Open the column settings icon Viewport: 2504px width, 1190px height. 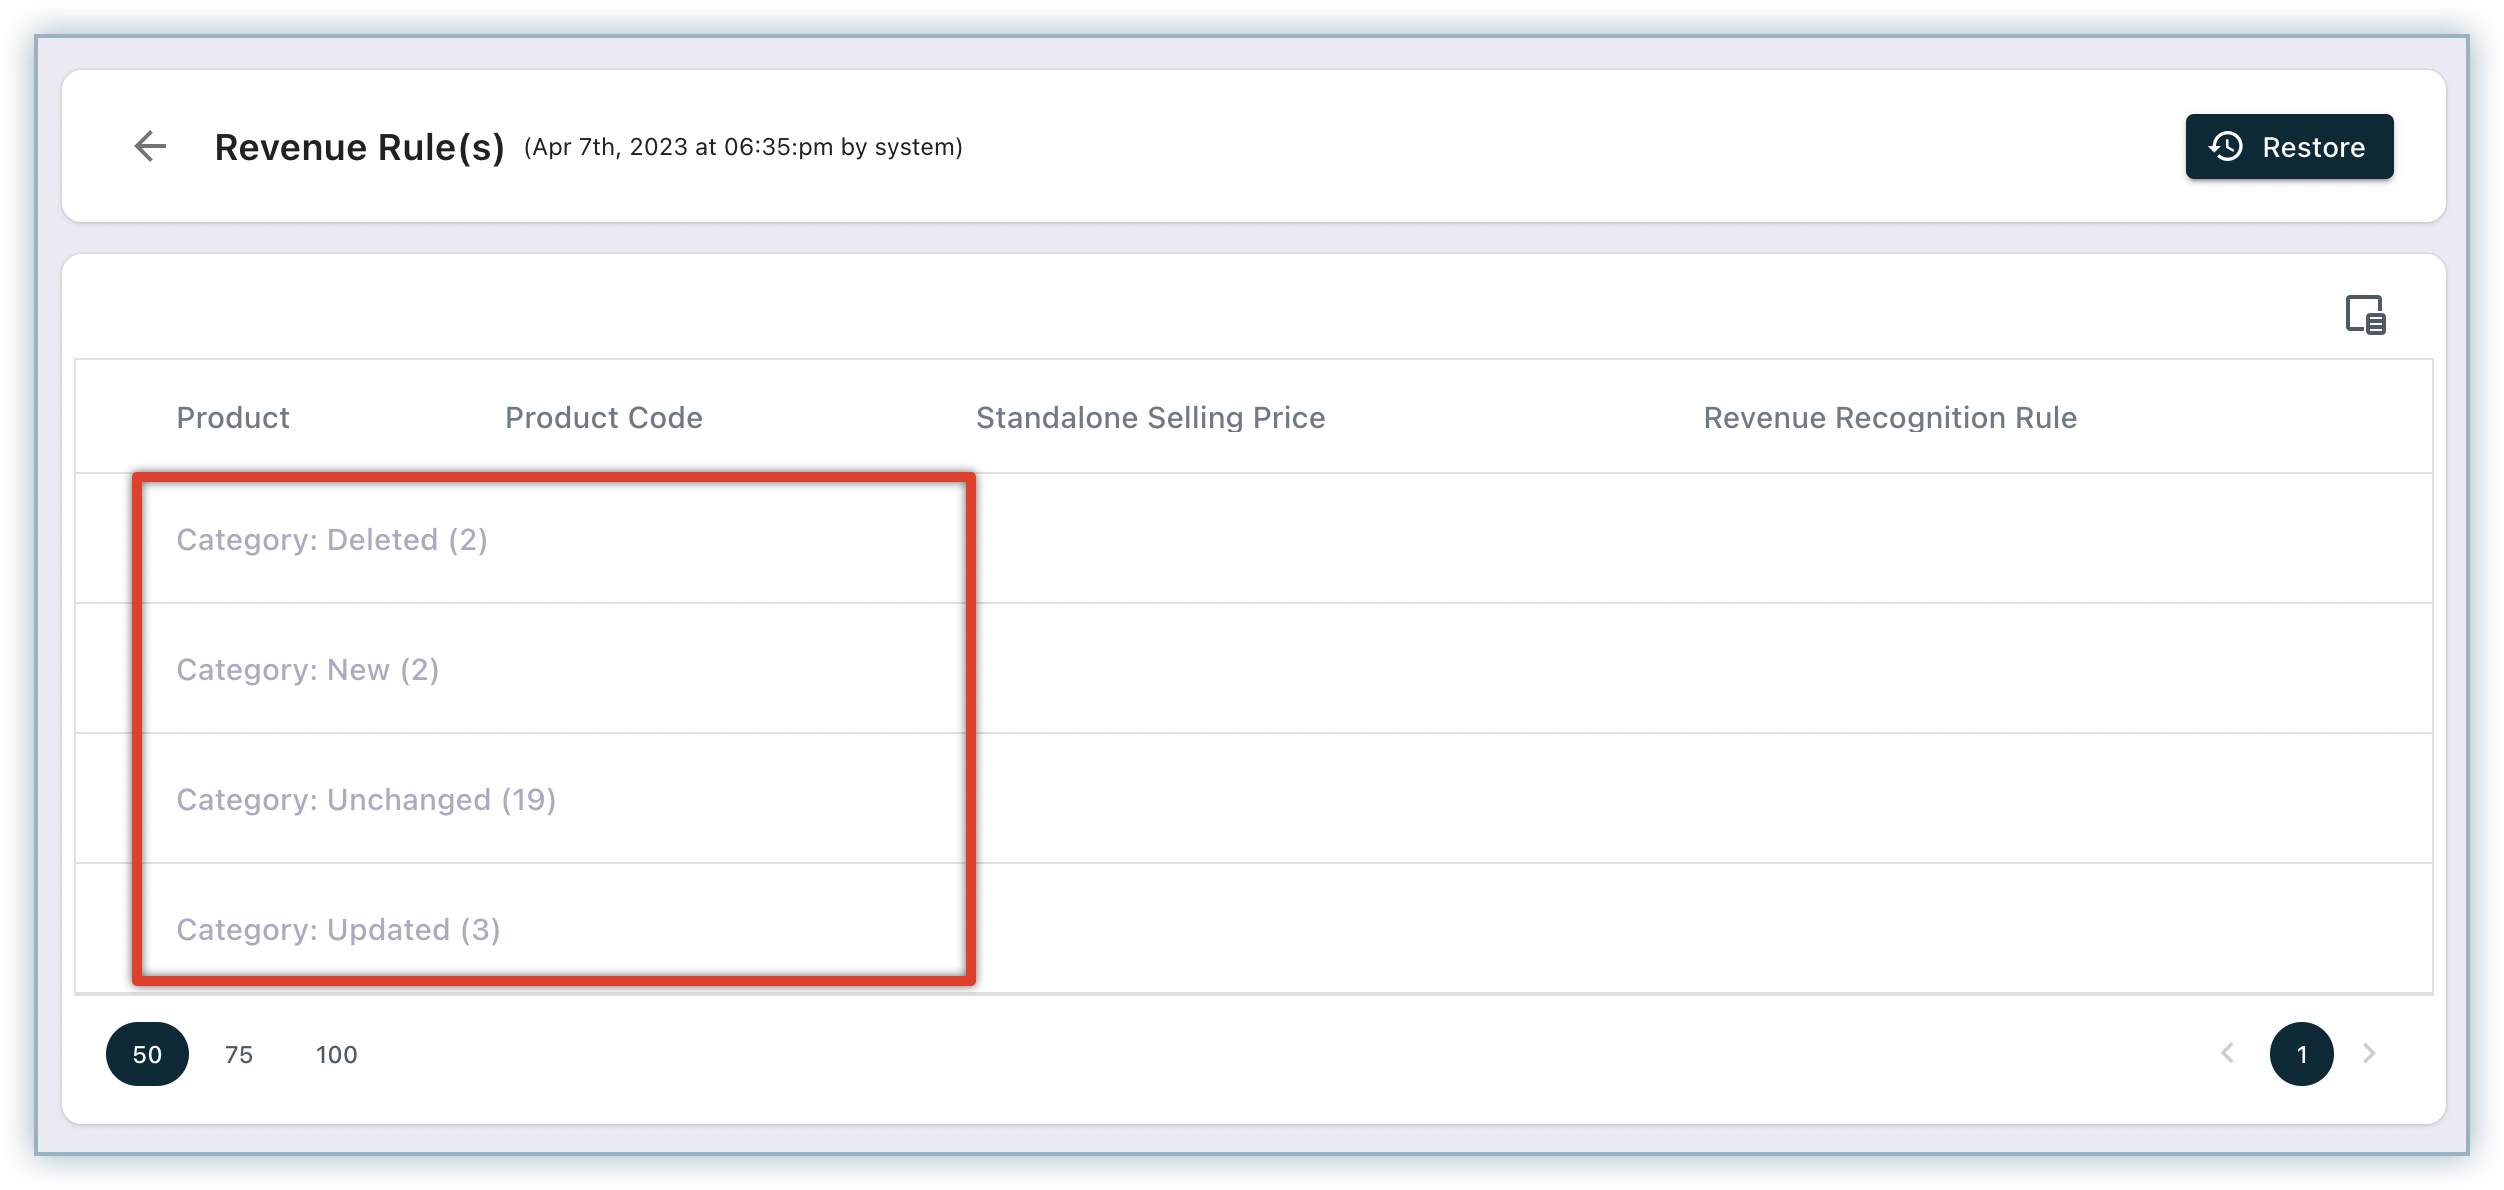2365,315
